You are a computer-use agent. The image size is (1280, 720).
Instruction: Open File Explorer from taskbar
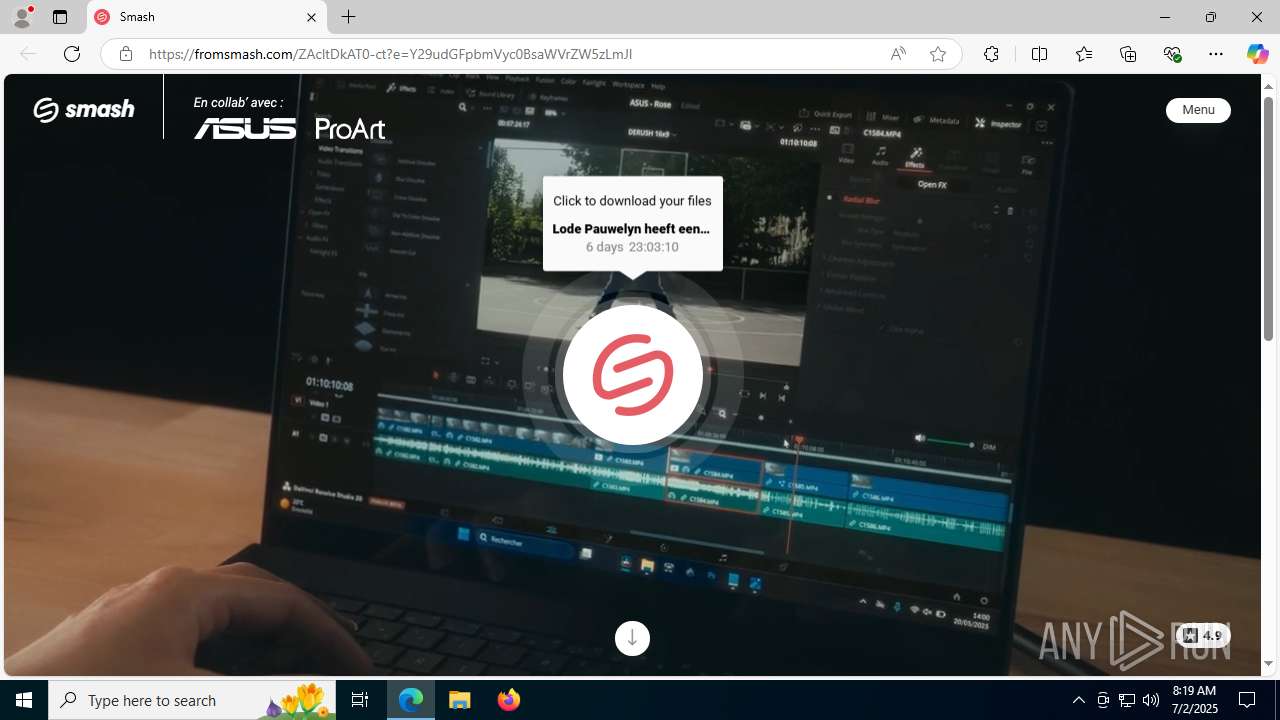pos(460,700)
